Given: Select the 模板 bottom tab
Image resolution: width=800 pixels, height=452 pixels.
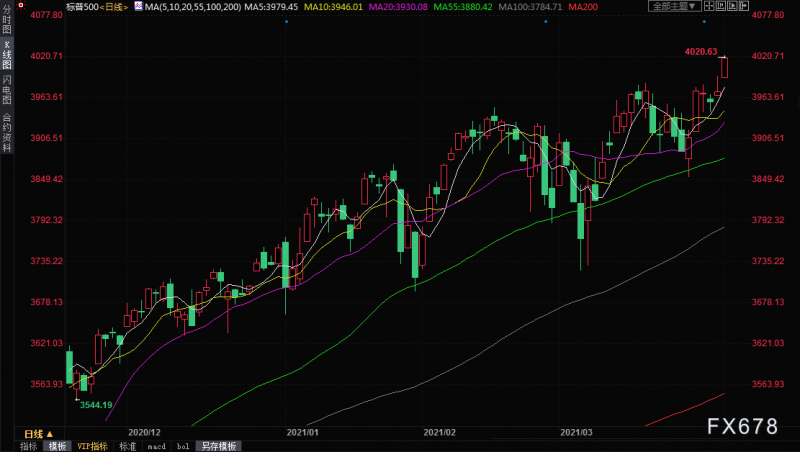Looking at the screenshot, I should point(58,446).
